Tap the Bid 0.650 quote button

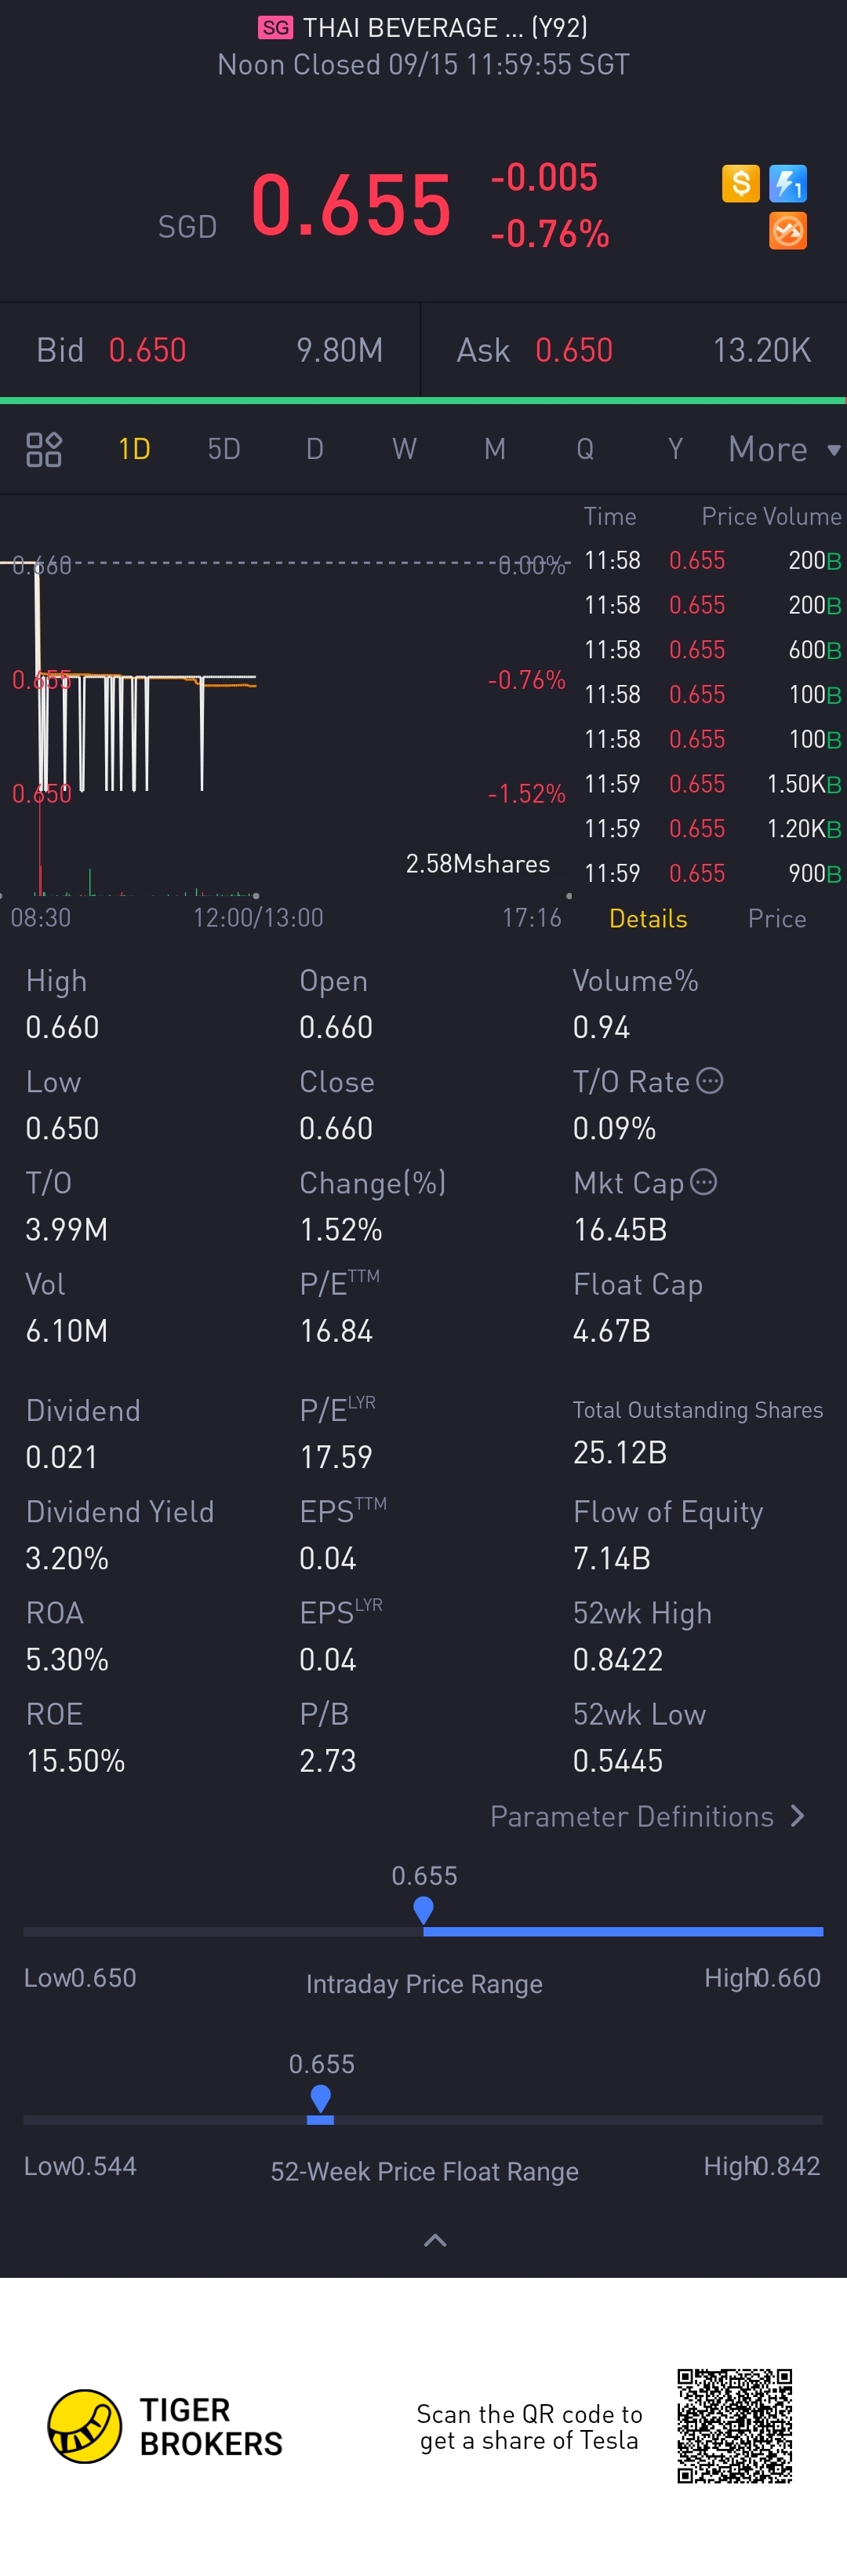click(210, 350)
